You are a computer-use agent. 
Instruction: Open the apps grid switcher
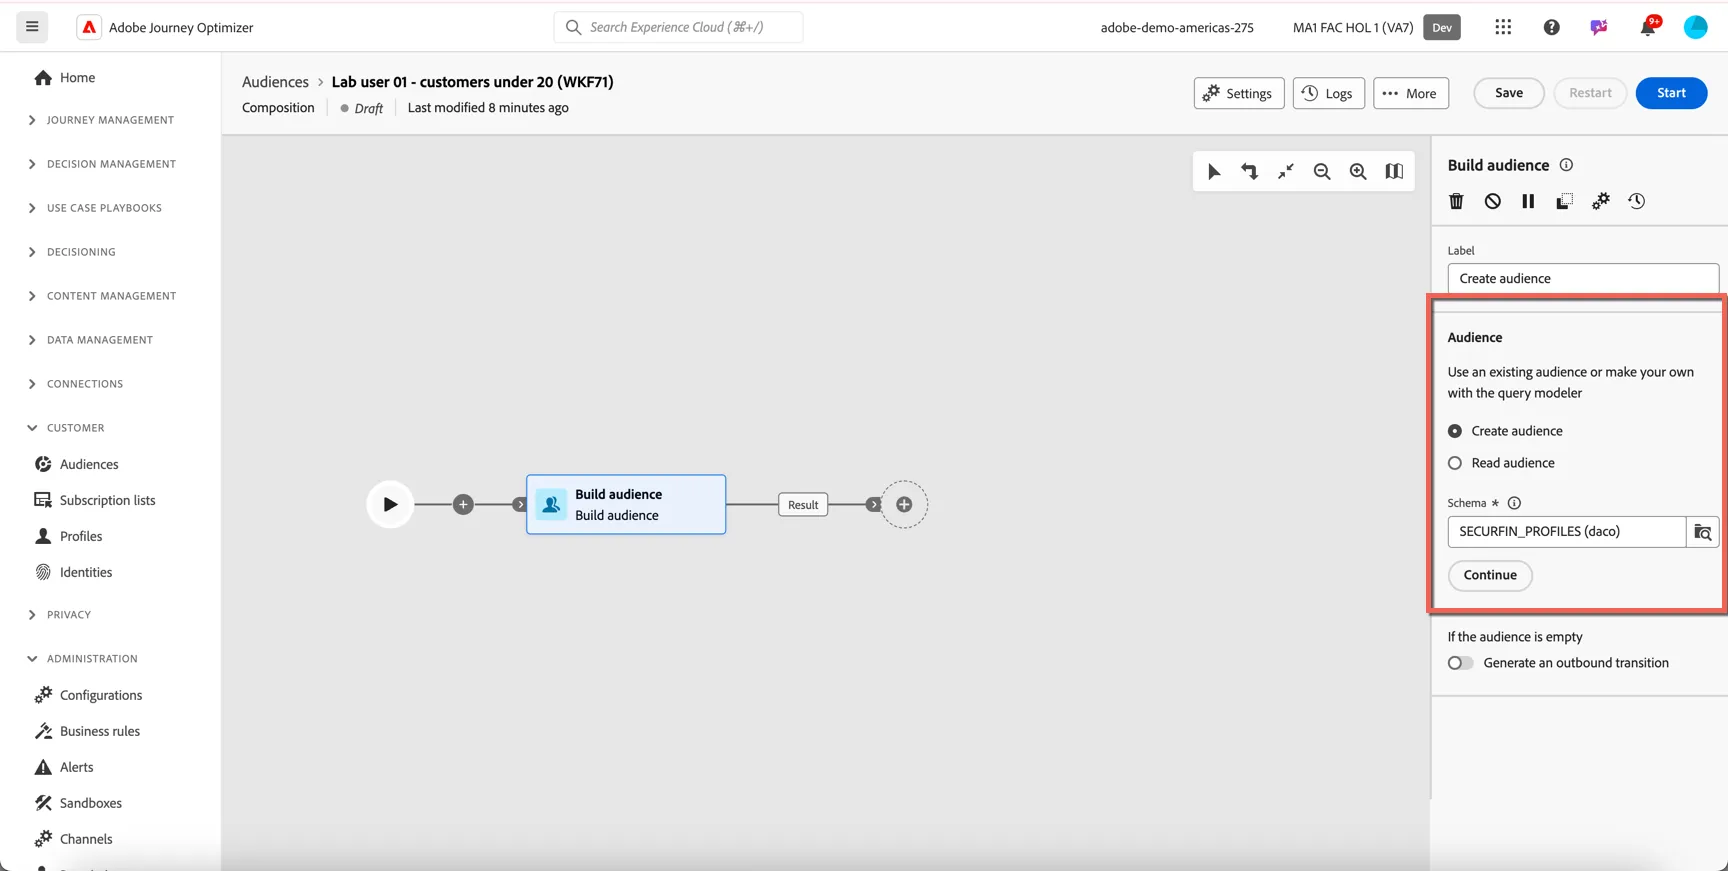(1503, 27)
